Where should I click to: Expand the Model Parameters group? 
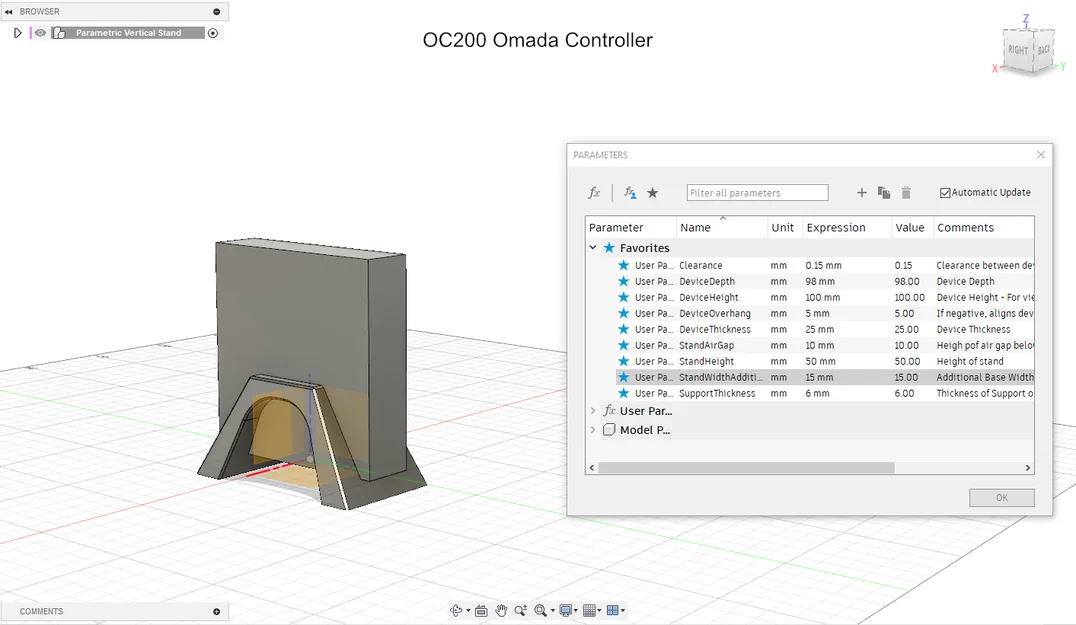click(x=592, y=429)
